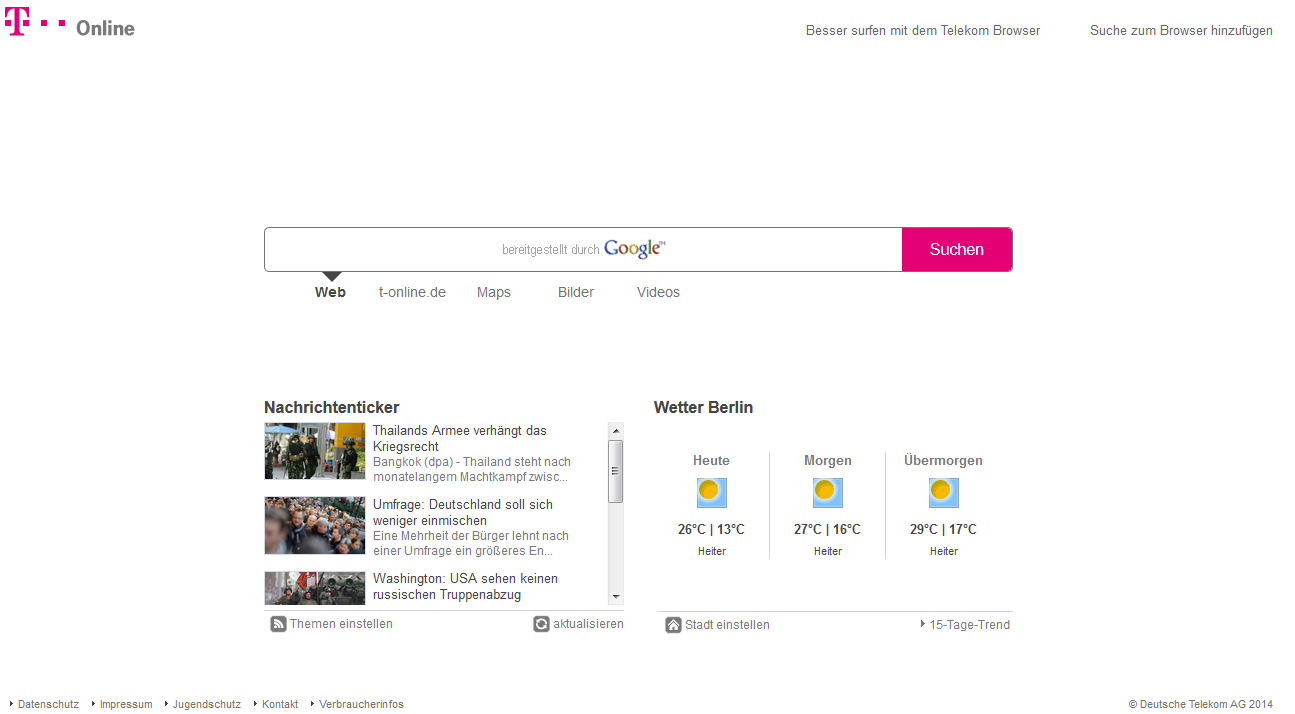Click the 26°C | 13°C temperature text
This screenshot has width=1295, height=714.
(711, 530)
